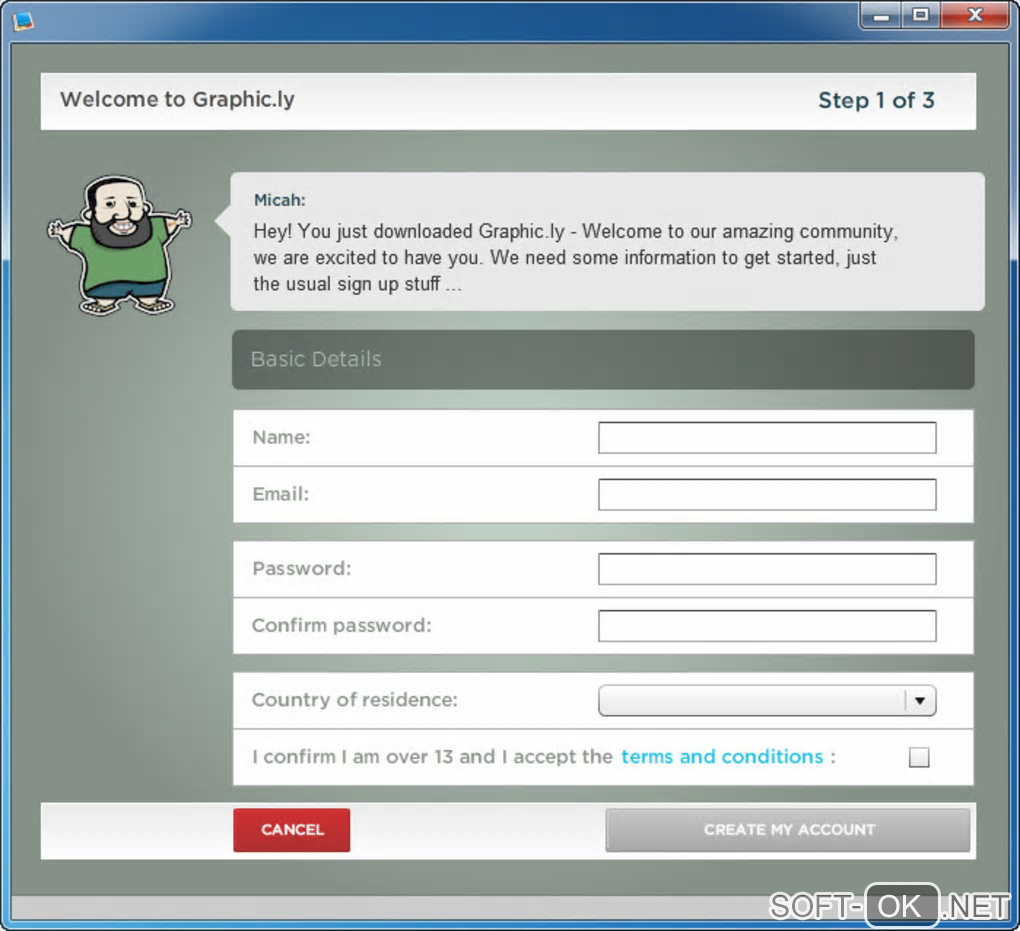Open the terms and conditions link
The image size is (1020, 931).
tap(722, 757)
